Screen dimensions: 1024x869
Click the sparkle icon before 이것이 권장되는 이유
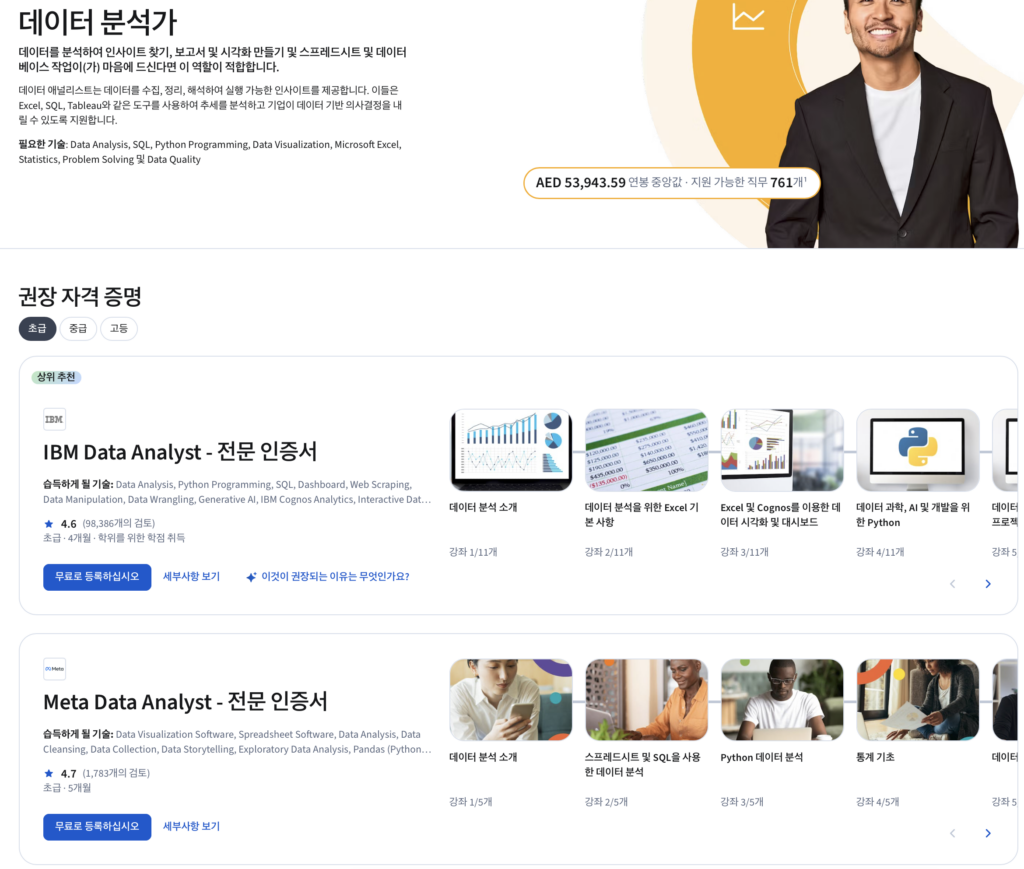pyautogui.click(x=251, y=577)
